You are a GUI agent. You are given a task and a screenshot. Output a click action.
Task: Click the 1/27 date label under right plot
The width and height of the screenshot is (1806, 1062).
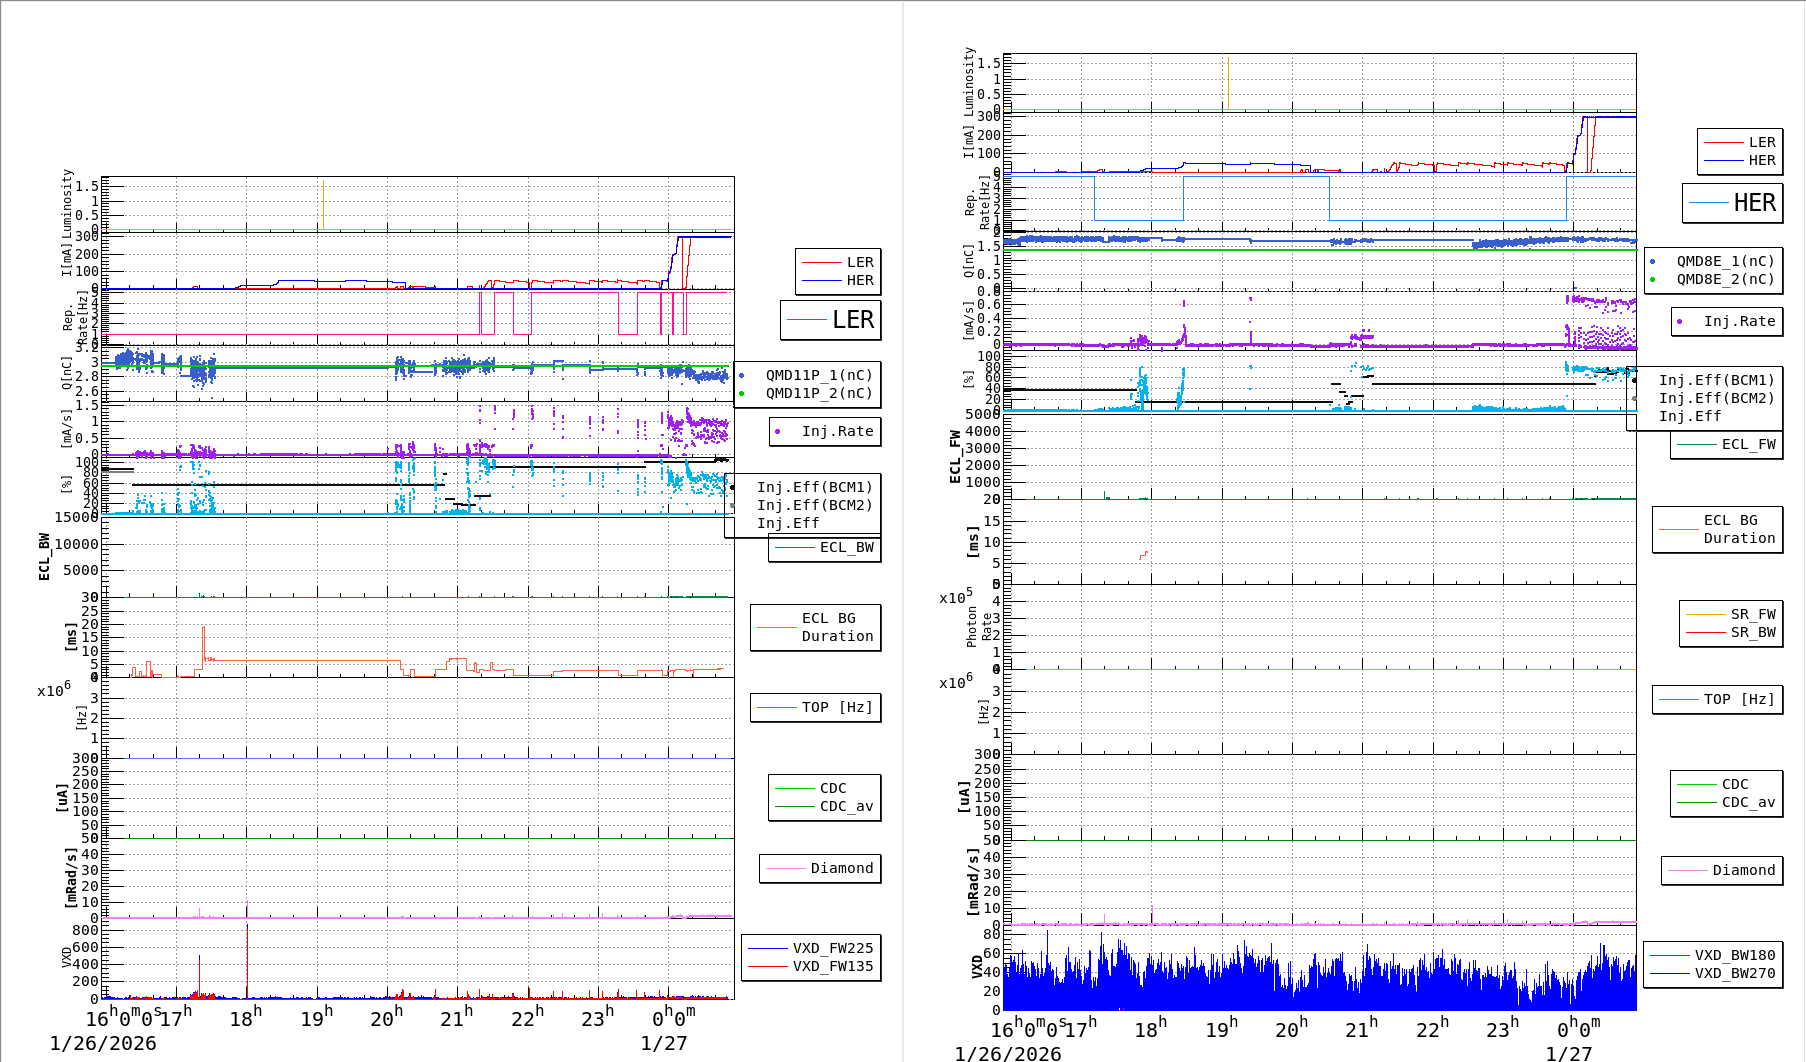coord(1568,1053)
